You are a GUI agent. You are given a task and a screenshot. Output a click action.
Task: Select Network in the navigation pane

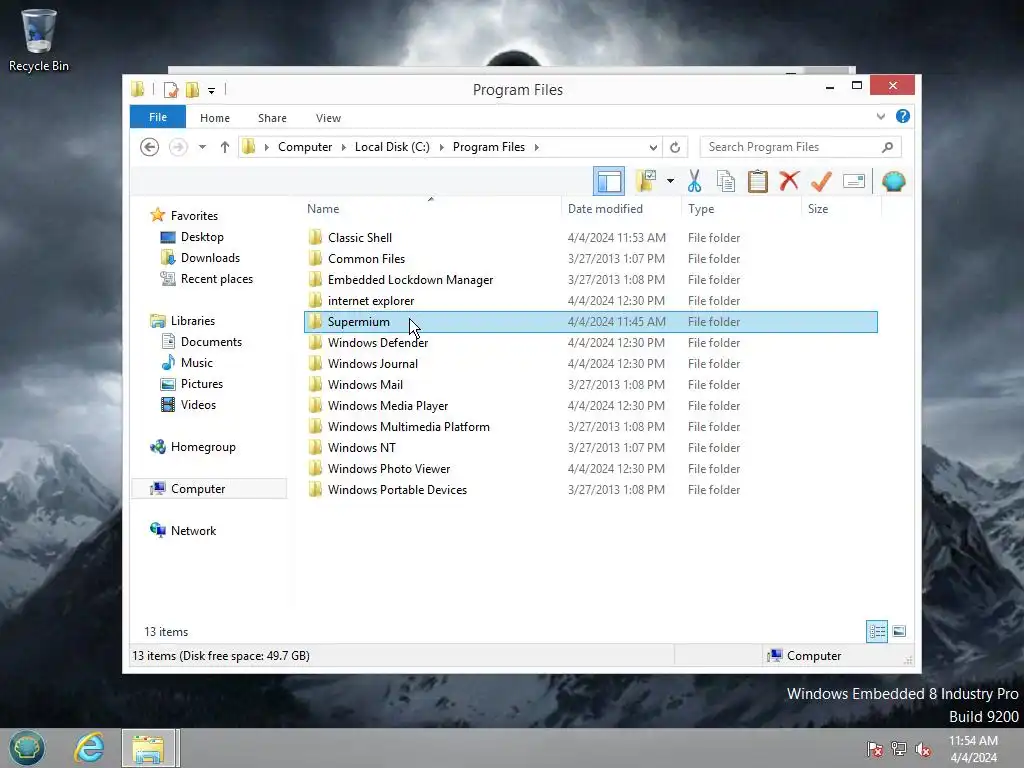[x=193, y=531]
